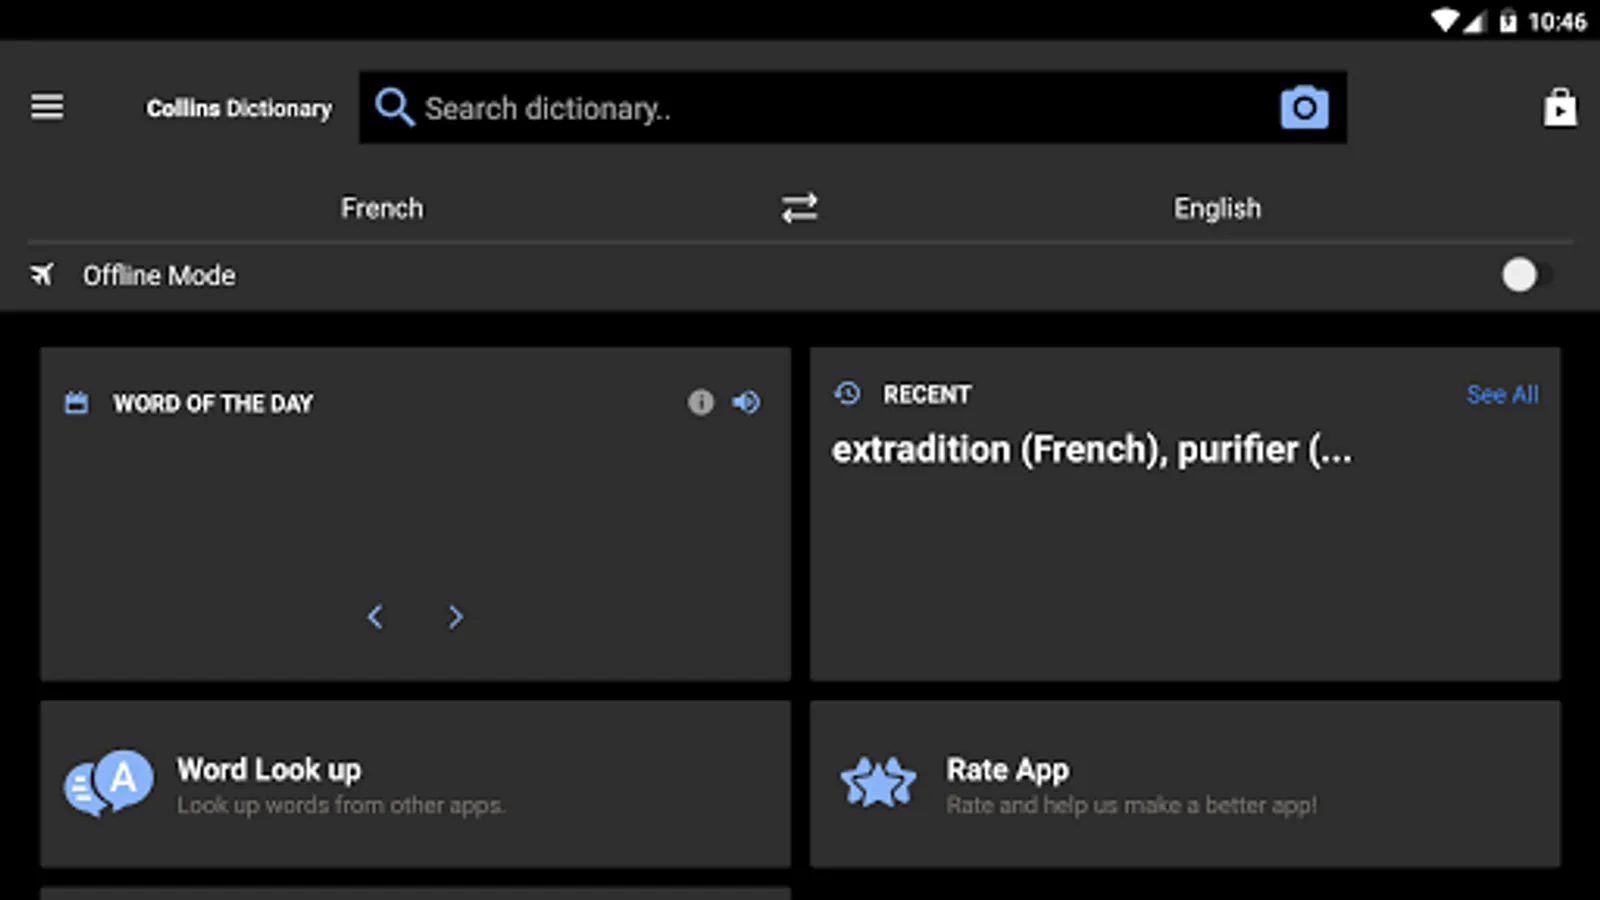Enable the Offline Mode switch
Viewport: 1600px width, 900px height.
(x=1524, y=275)
